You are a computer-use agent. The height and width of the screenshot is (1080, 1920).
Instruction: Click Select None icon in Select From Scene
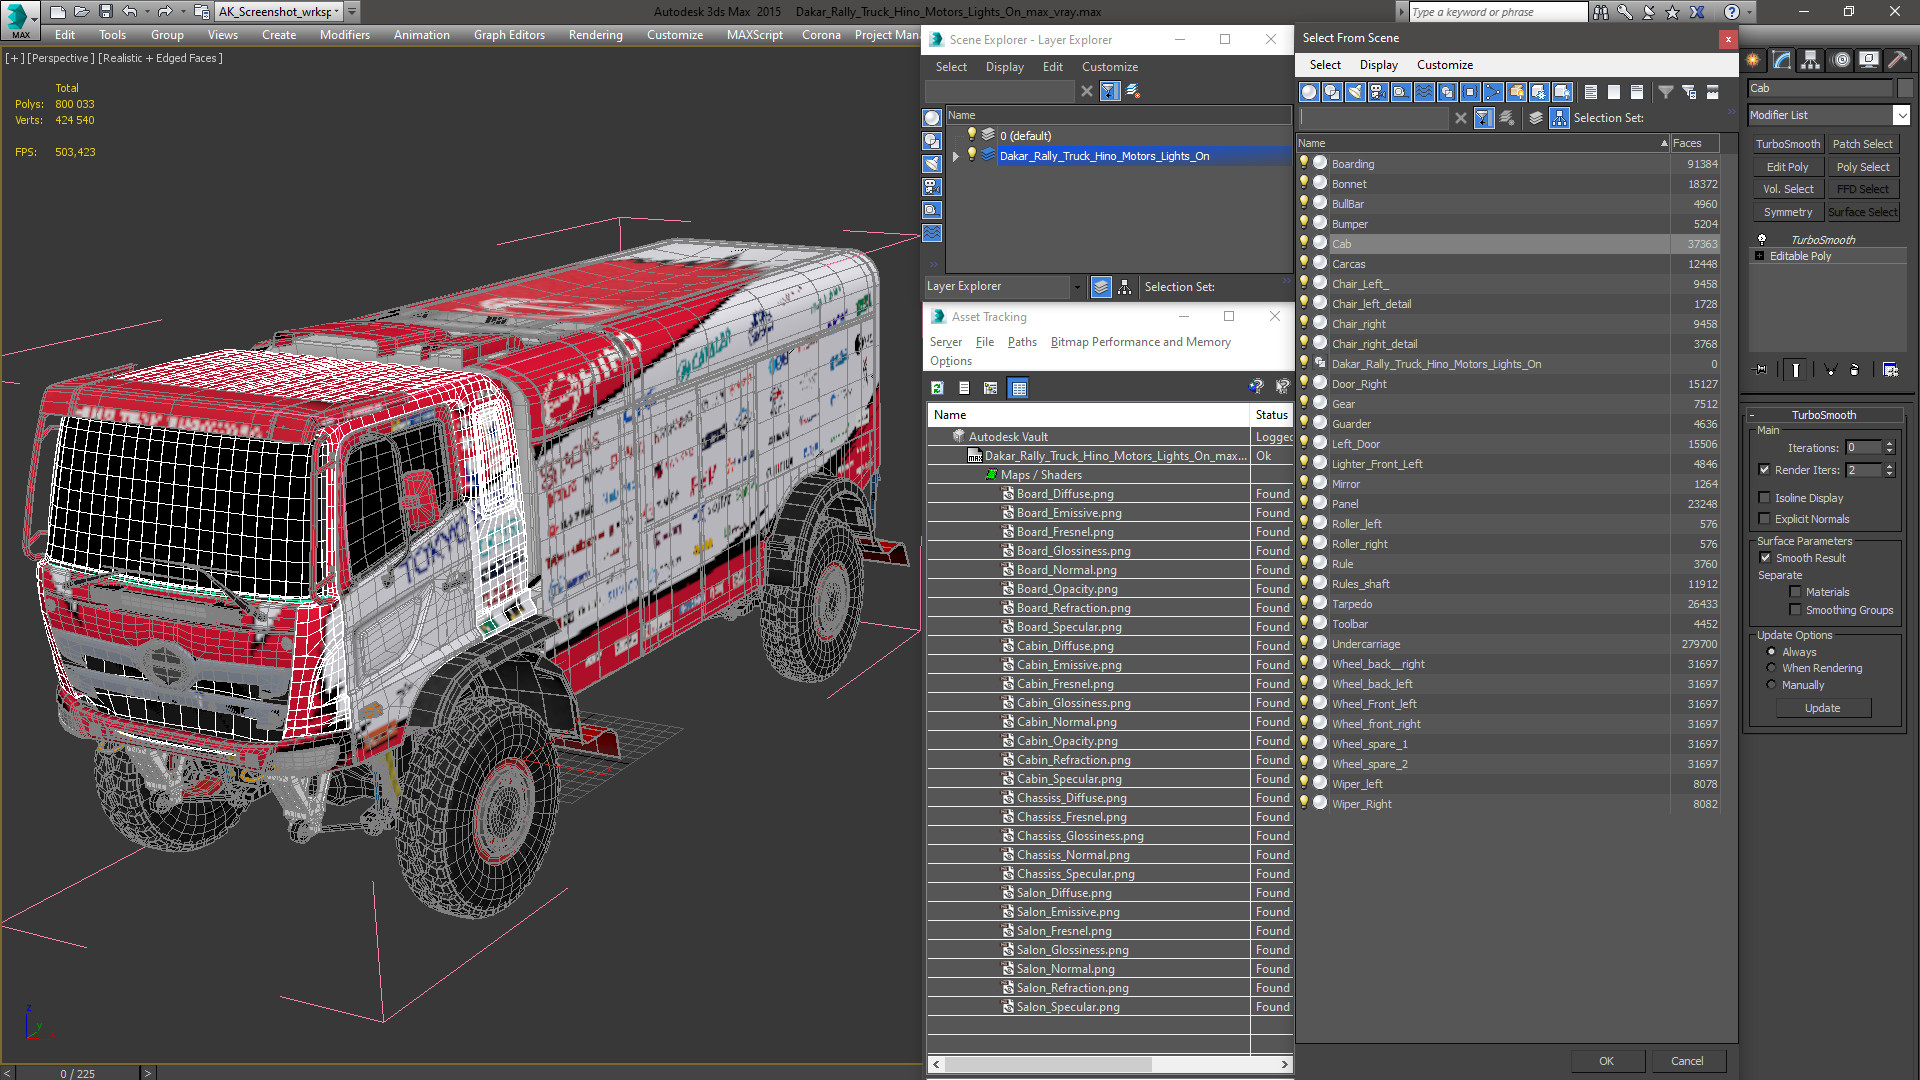point(1614,92)
